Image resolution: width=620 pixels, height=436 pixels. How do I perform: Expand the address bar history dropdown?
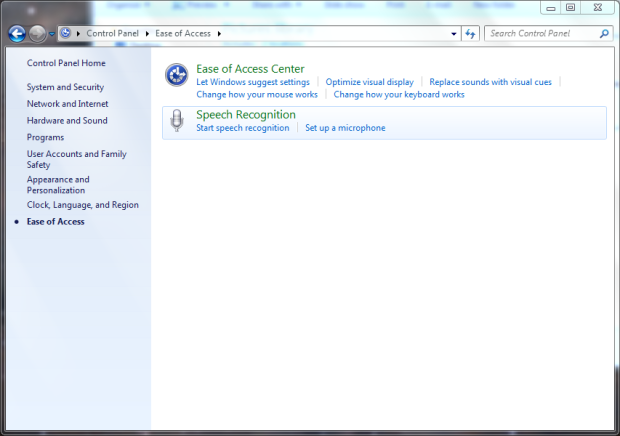click(453, 34)
